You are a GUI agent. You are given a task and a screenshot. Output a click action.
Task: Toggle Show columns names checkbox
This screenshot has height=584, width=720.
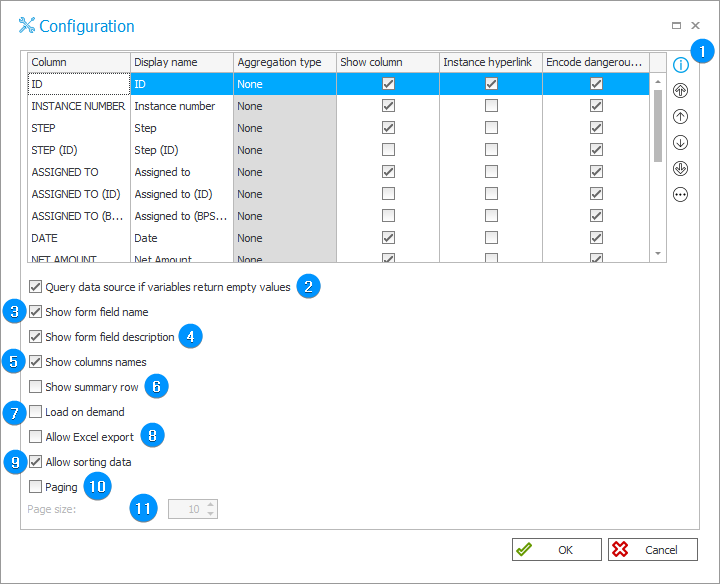coord(35,362)
